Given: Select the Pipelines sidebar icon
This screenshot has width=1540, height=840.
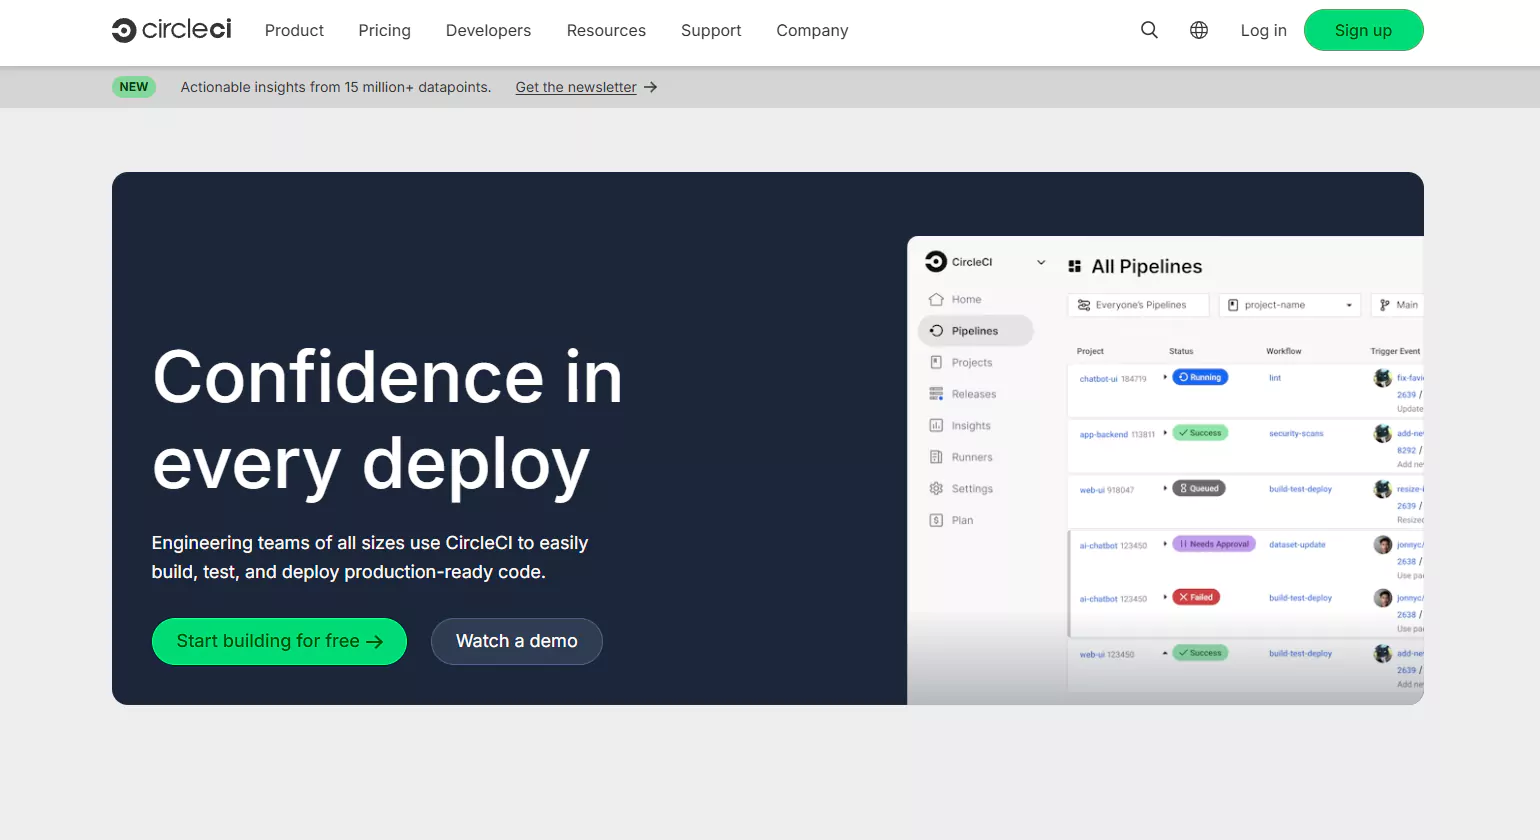Looking at the screenshot, I should coord(937,330).
